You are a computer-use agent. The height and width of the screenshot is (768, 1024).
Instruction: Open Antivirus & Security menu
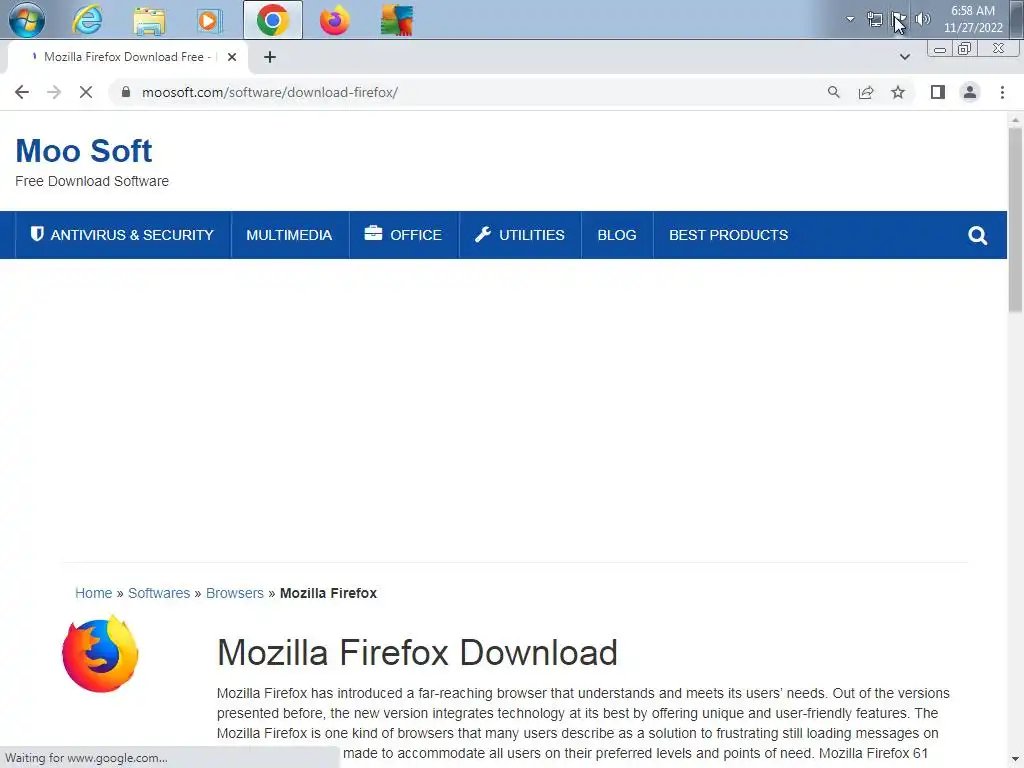[x=122, y=235]
